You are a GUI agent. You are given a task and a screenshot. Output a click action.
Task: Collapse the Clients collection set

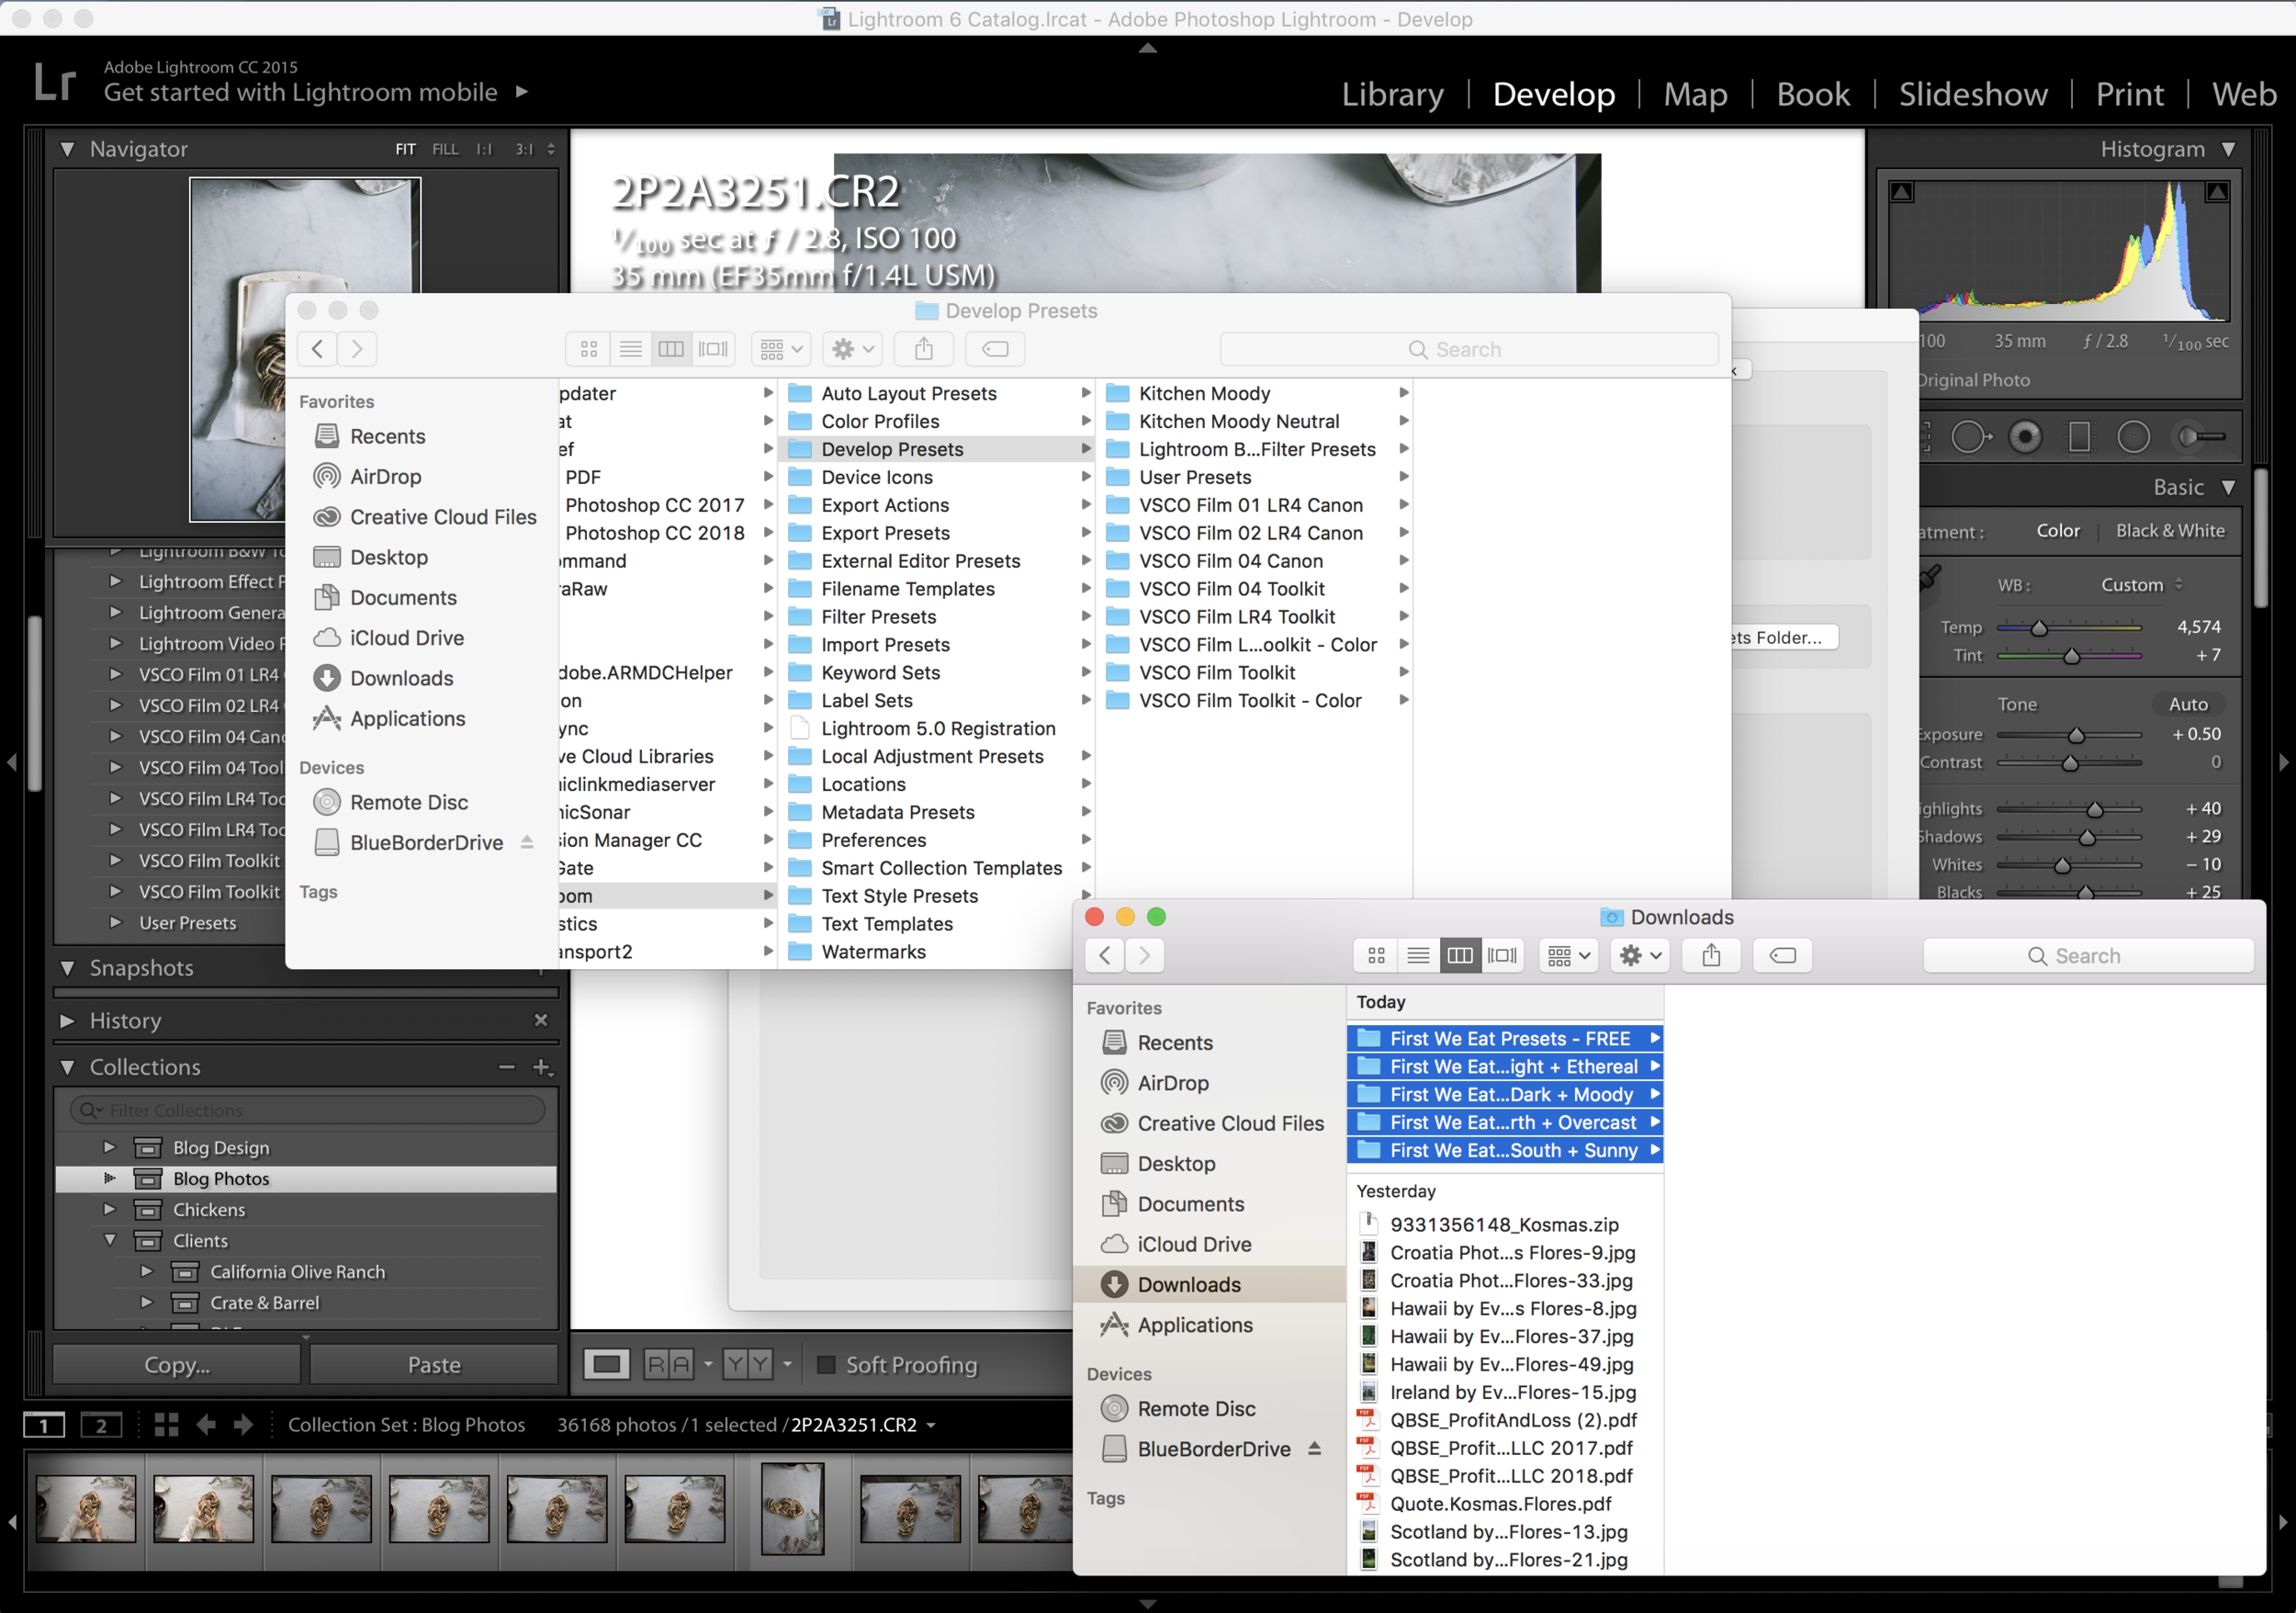(x=109, y=1240)
